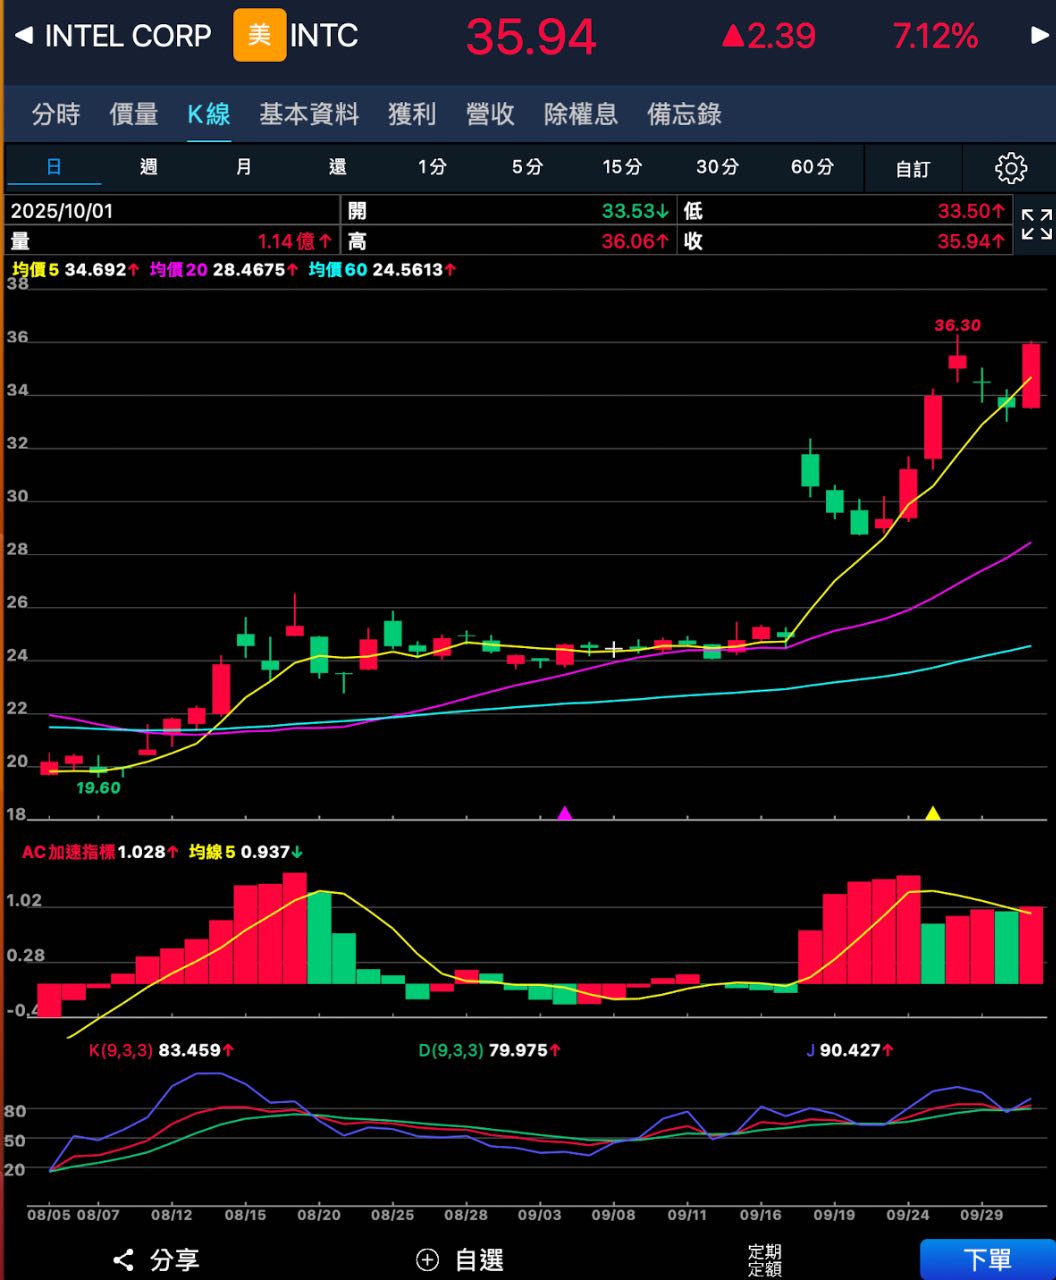Click the 自訂 custom button
Screen dimensions: 1056x1280
[x=913, y=169]
